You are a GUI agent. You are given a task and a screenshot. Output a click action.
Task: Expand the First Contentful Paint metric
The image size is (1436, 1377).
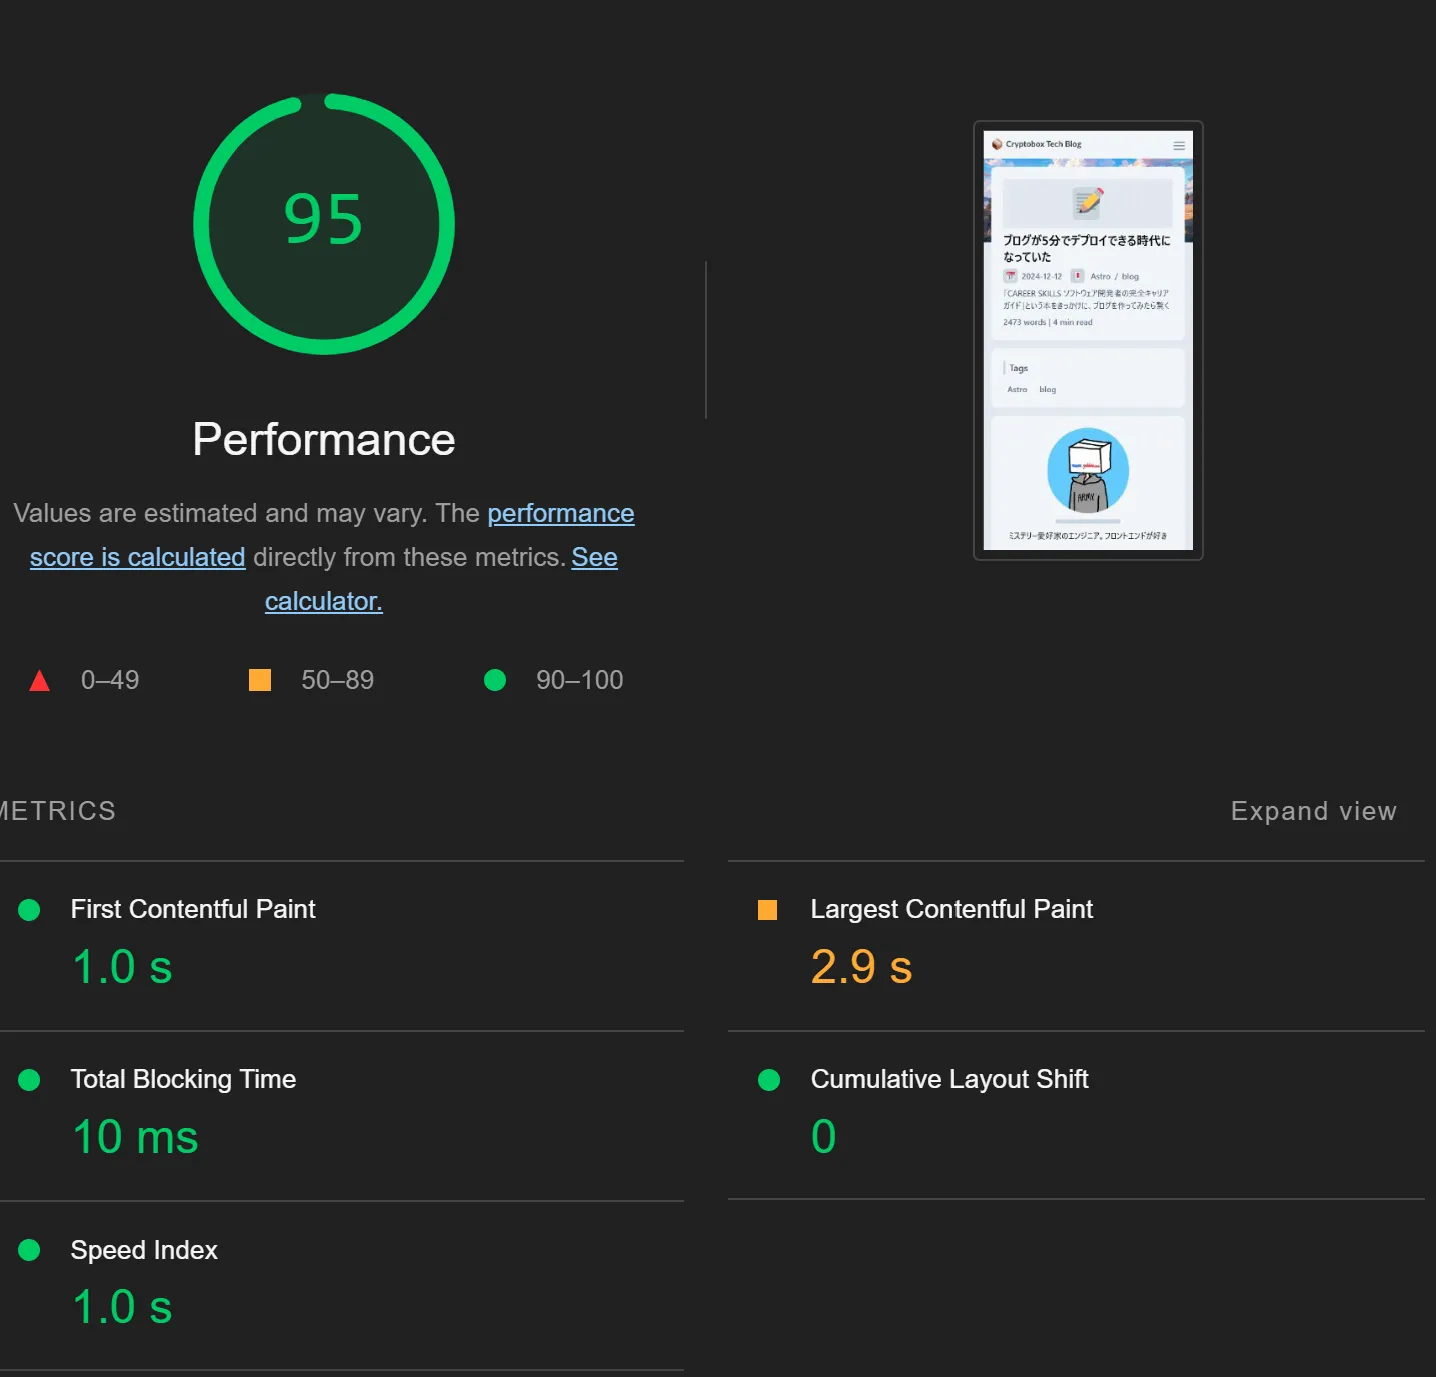[193, 909]
